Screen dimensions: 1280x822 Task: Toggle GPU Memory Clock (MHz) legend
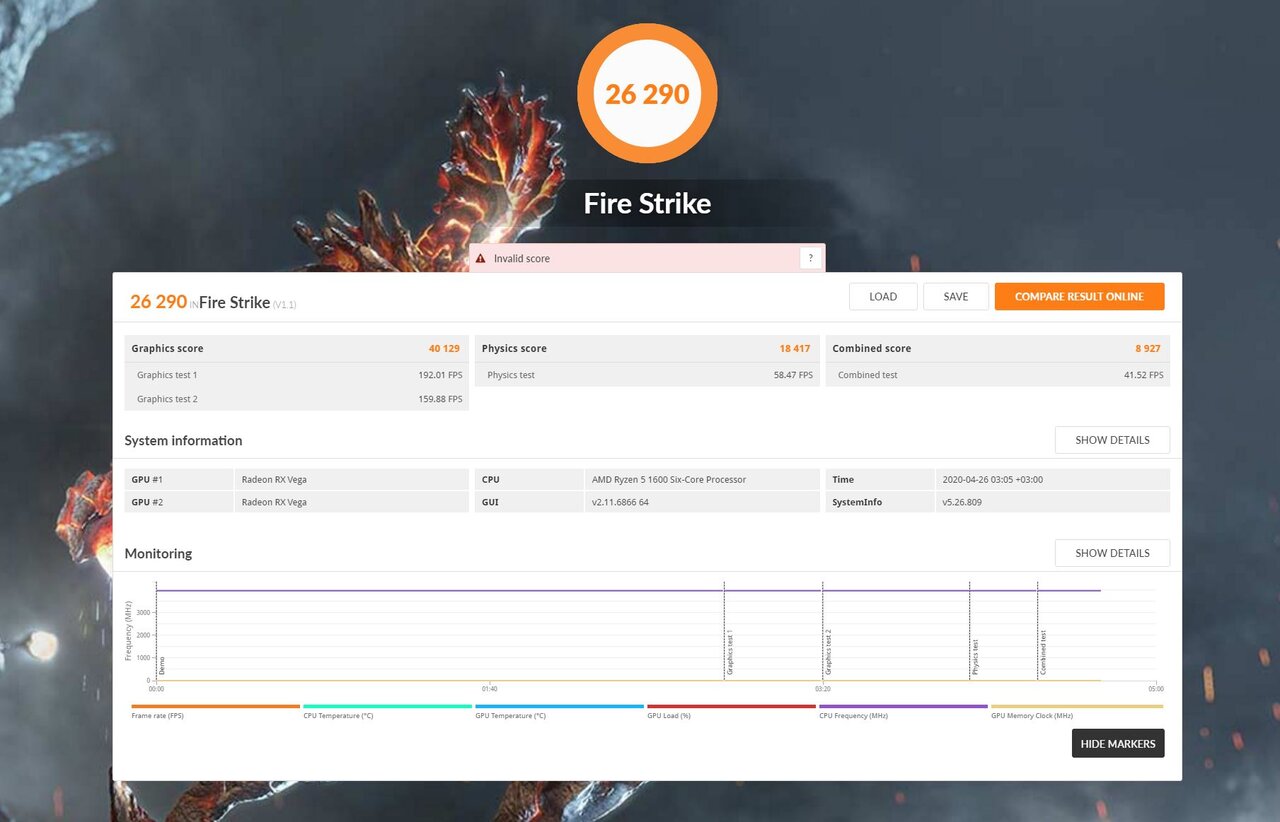click(1076, 711)
